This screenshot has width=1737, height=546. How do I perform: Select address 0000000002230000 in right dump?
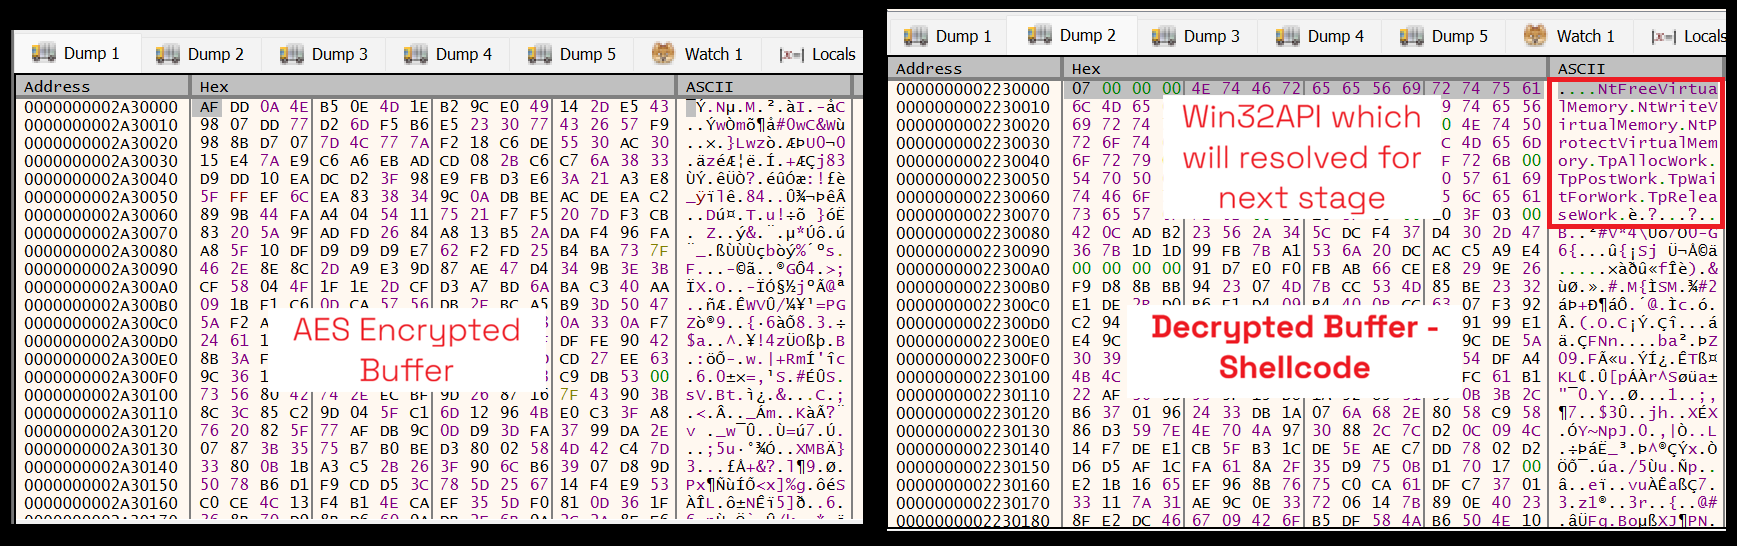[x=973, y=89]
